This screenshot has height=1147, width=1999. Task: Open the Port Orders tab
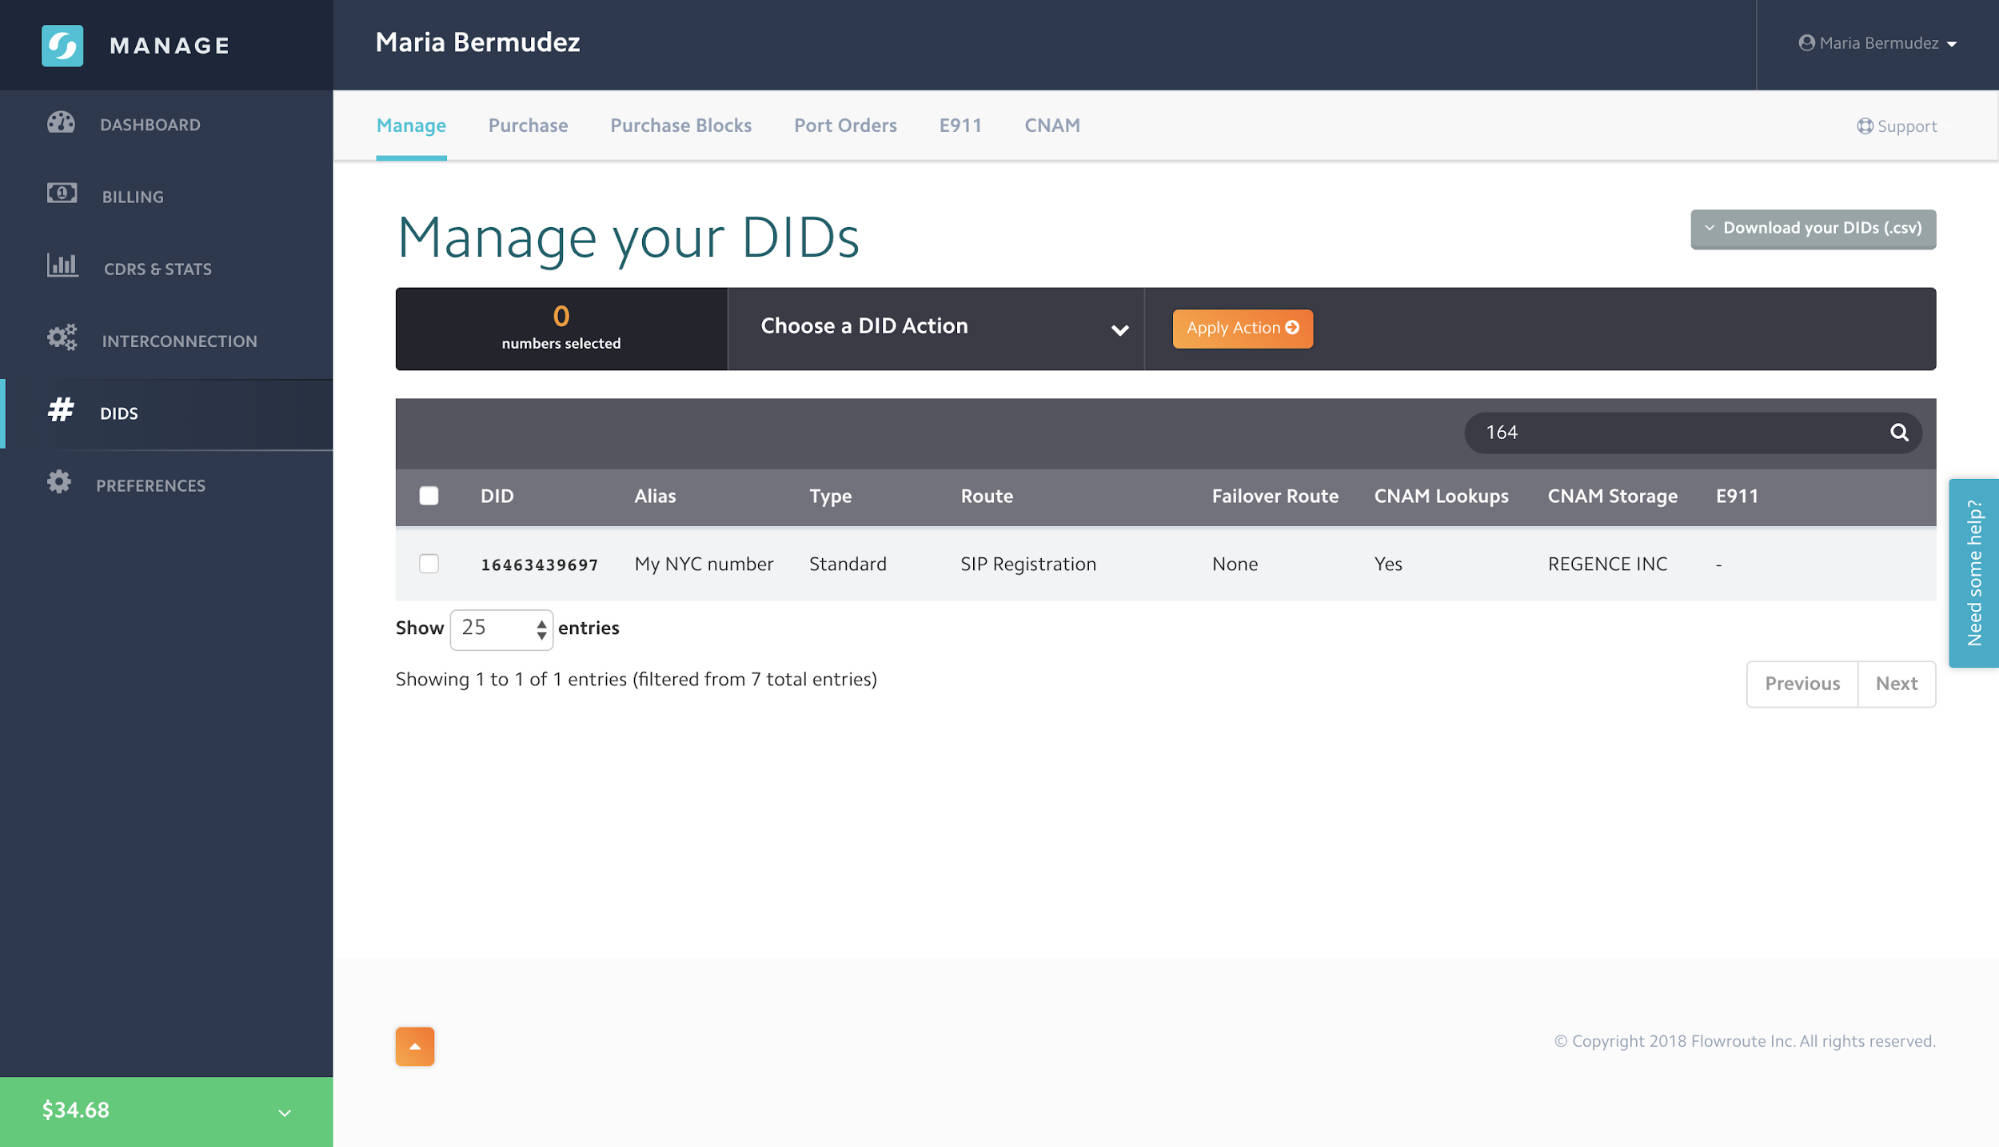[x=844, y=125]
